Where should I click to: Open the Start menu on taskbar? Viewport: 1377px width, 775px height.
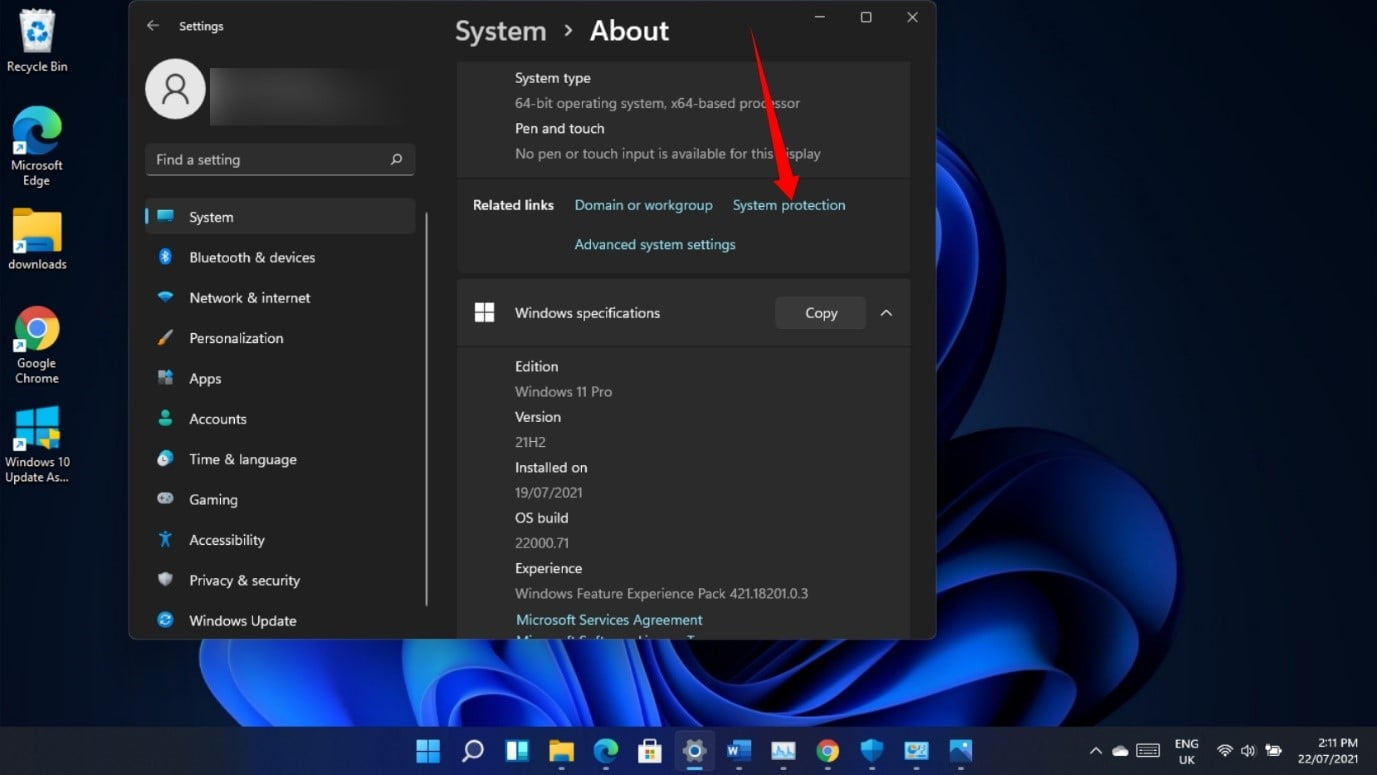tap(428, 750)
